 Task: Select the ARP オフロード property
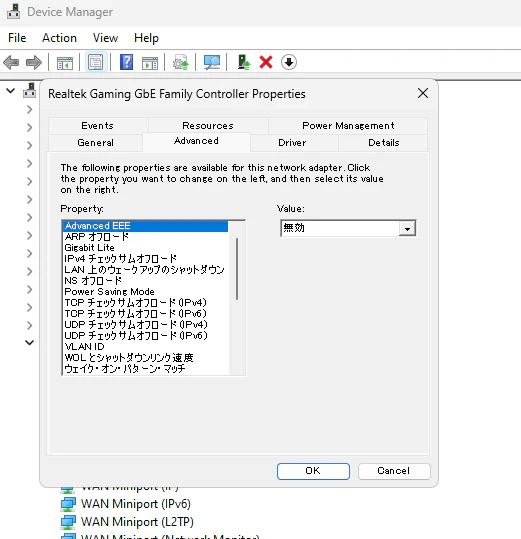click(146, 237)
